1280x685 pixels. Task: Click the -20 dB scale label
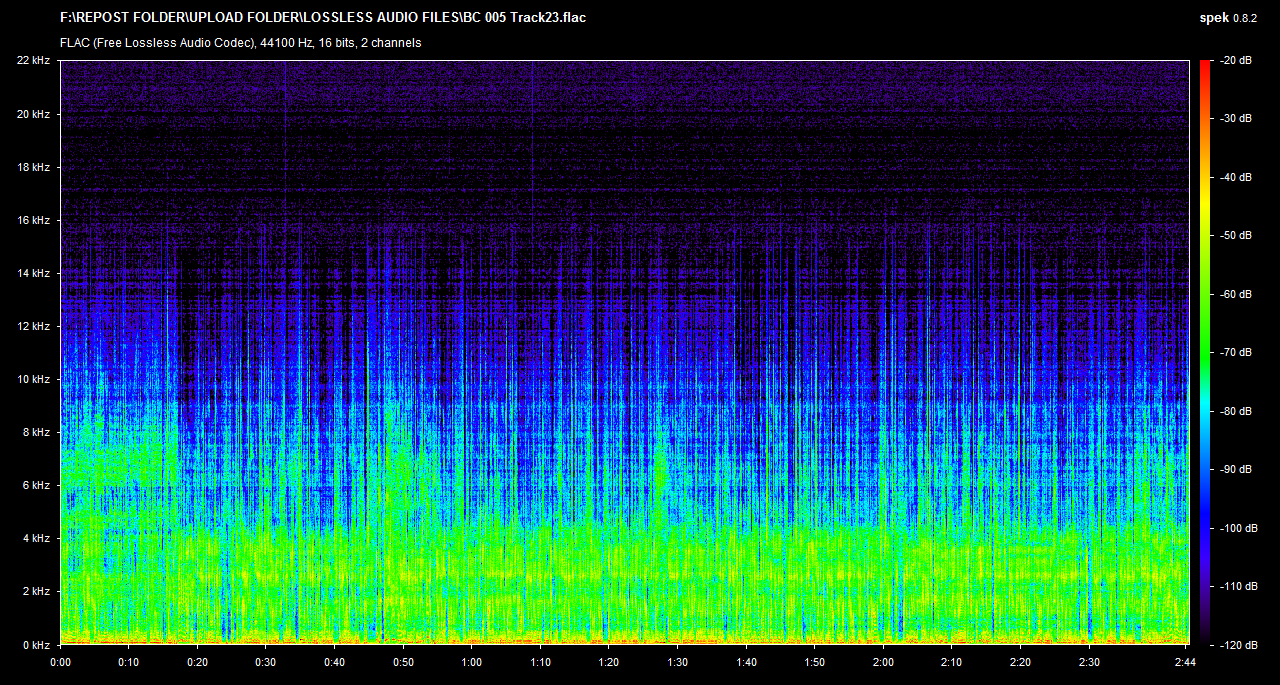pyautogui.click(x=1236, y=61)
